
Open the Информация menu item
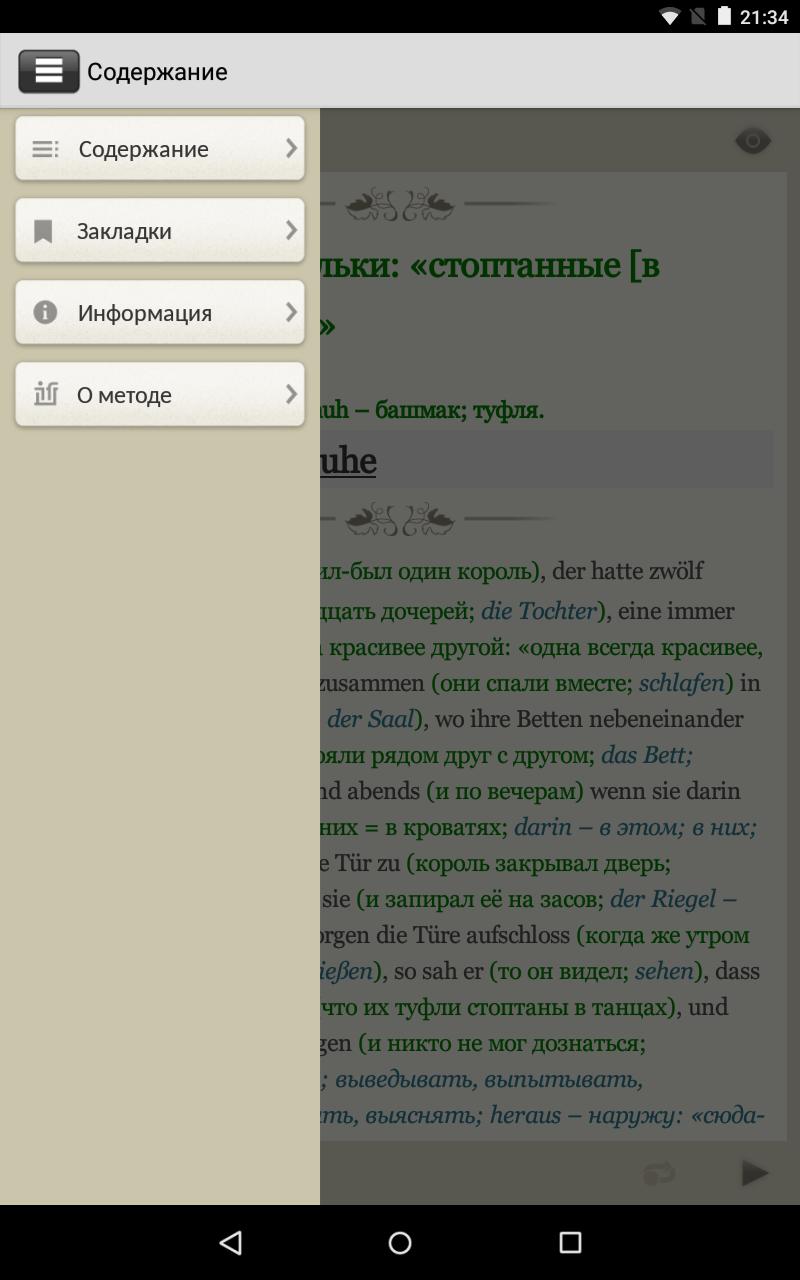click(160, 313)
